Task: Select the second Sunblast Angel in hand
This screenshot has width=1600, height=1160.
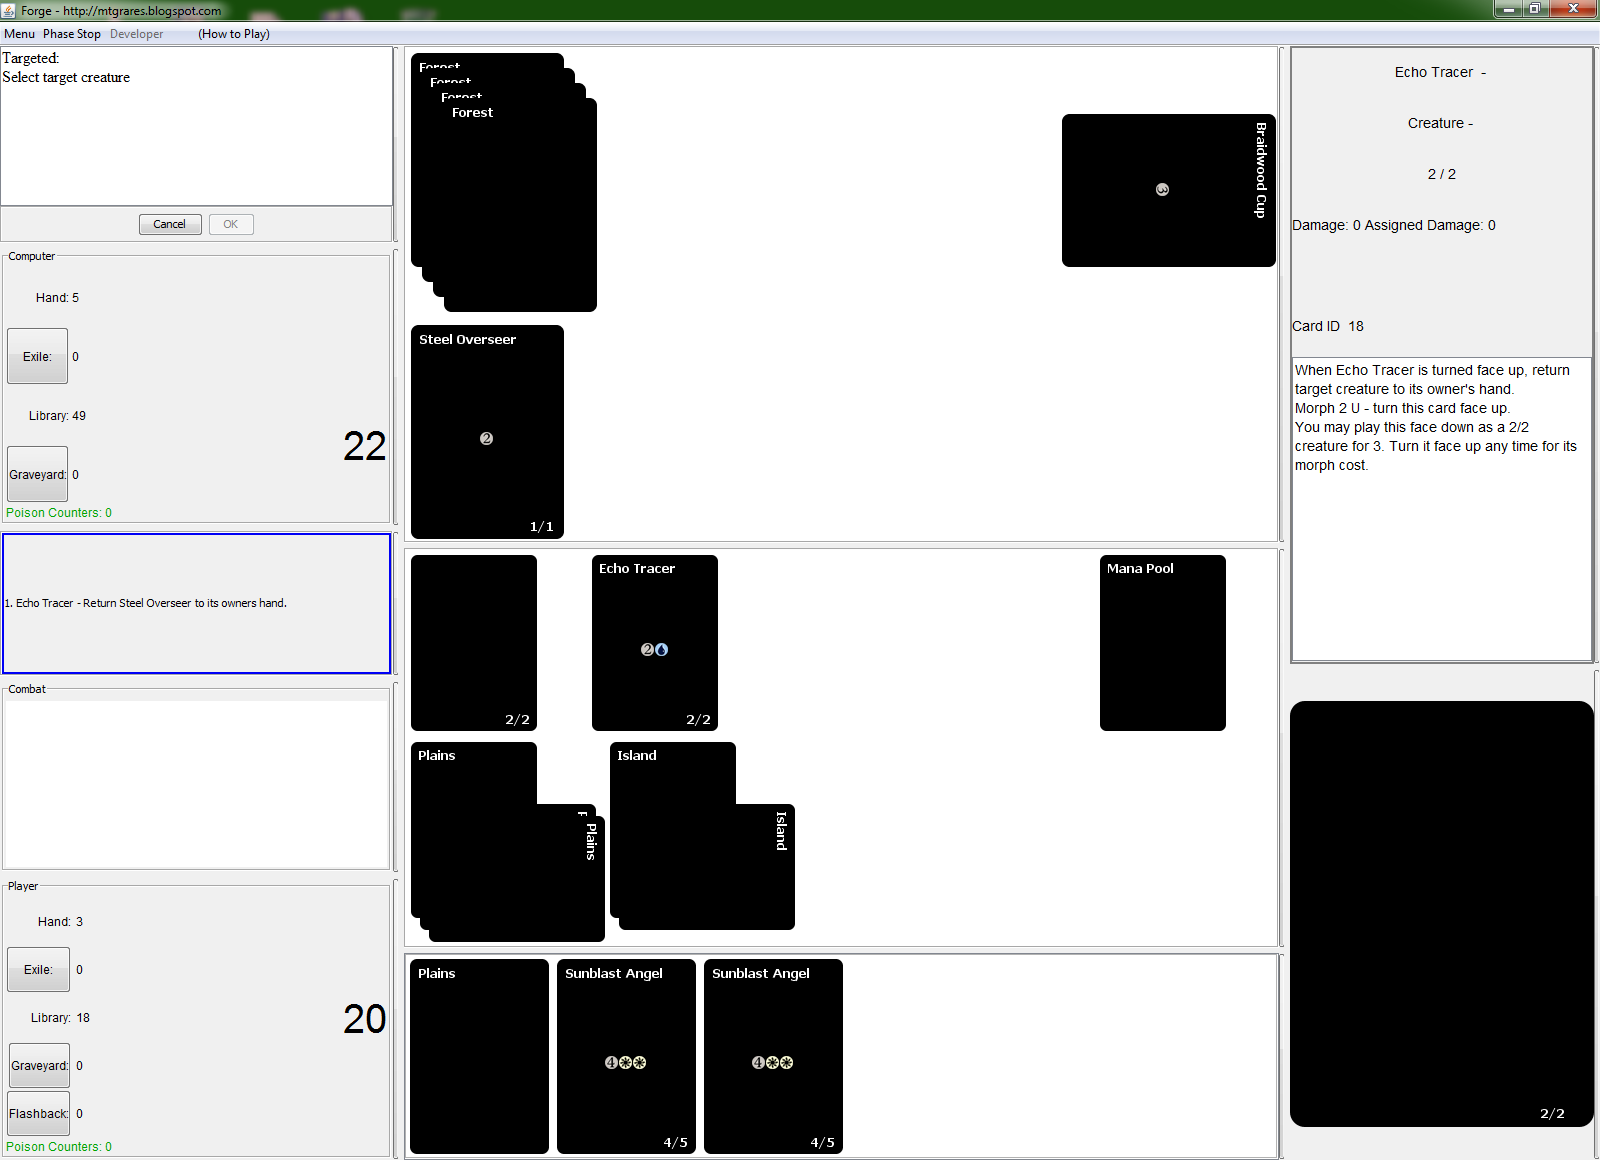Action: pyautogui.click(x=772, y=1056)
